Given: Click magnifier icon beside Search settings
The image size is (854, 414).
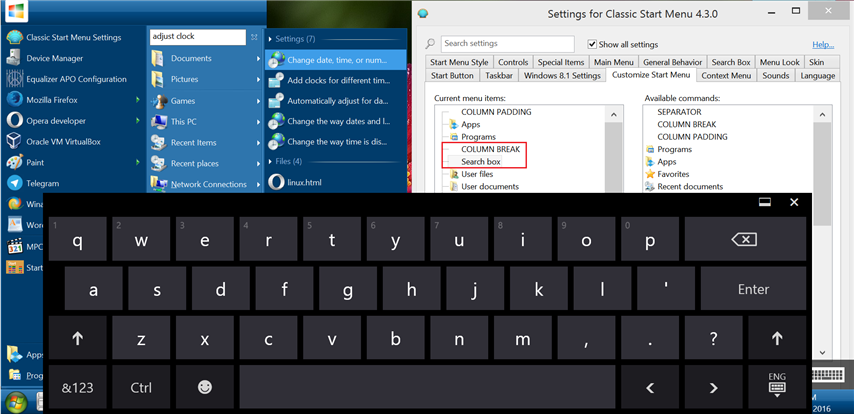Looking at the screenshot, I should pos(430,44).
